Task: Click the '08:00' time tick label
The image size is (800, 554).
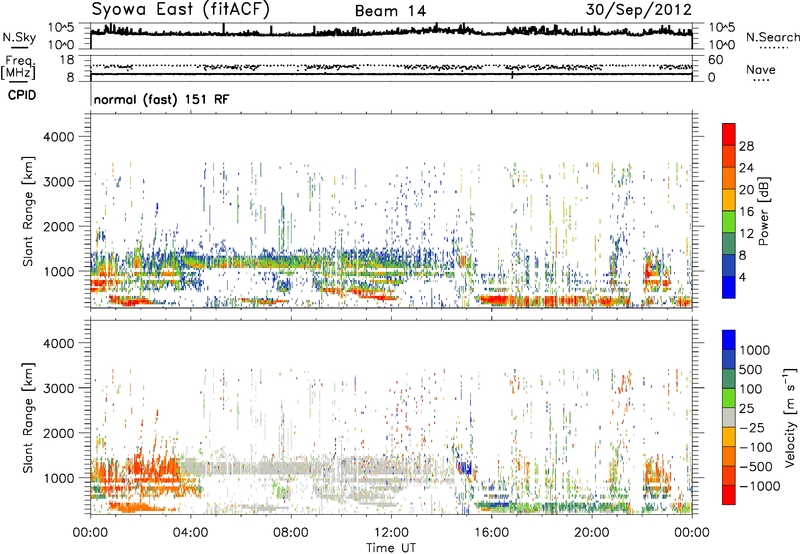Action: point(291,533)
